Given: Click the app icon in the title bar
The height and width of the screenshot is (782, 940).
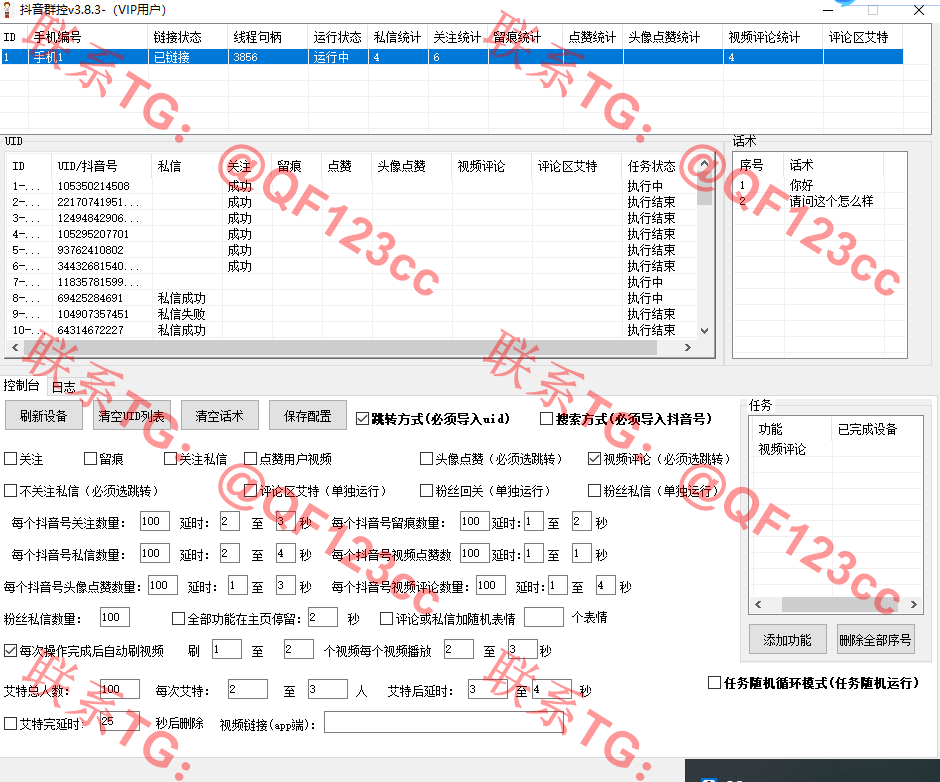Looking at the screenshot, I should click(x=7, y=10).
